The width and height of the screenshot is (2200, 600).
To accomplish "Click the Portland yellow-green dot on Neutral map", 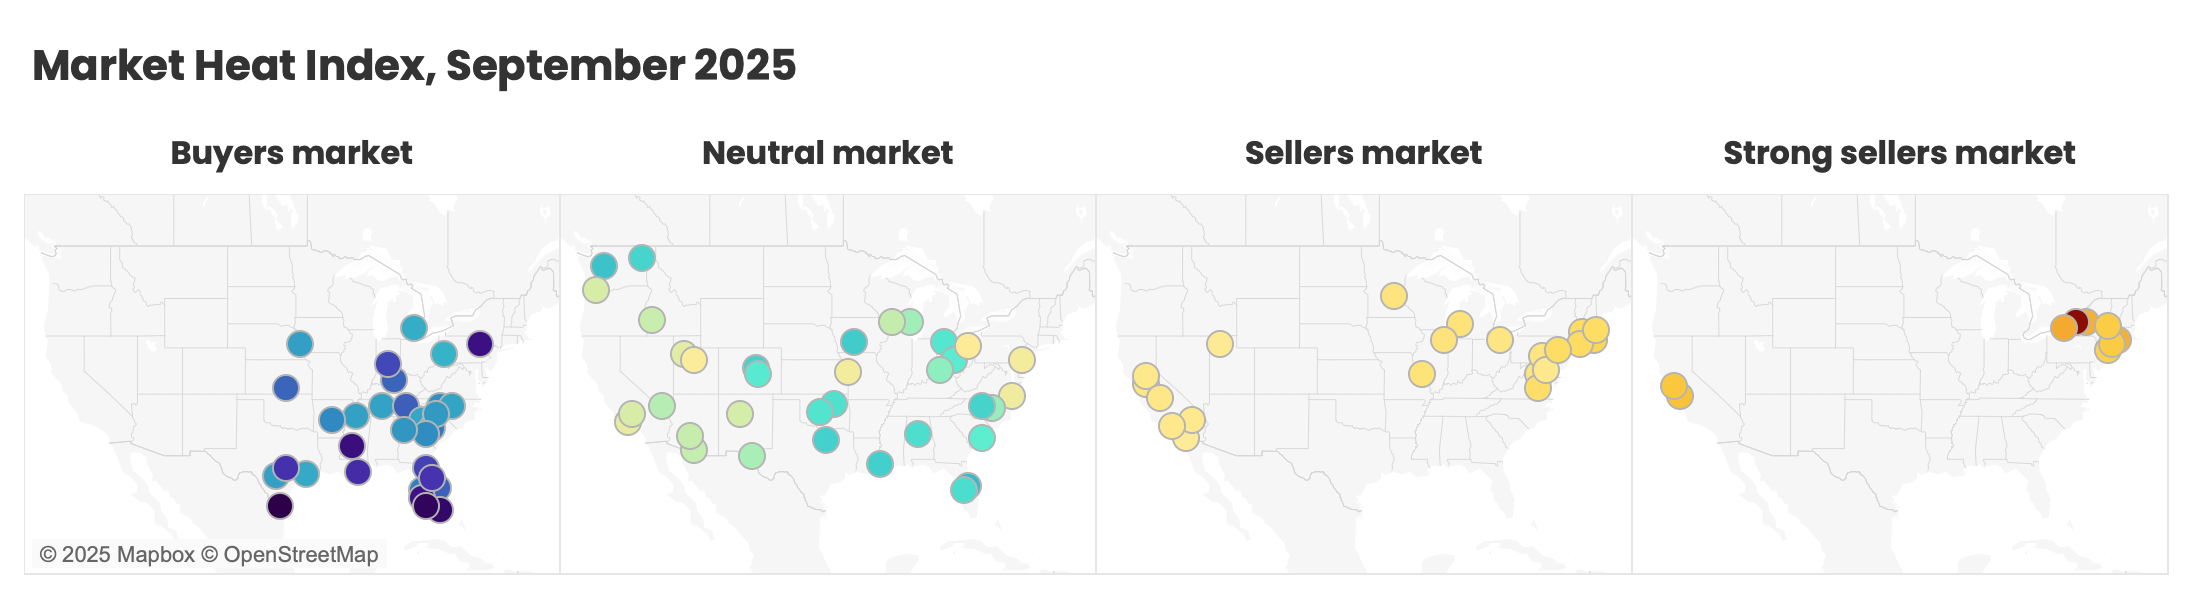I will (596, 290).
